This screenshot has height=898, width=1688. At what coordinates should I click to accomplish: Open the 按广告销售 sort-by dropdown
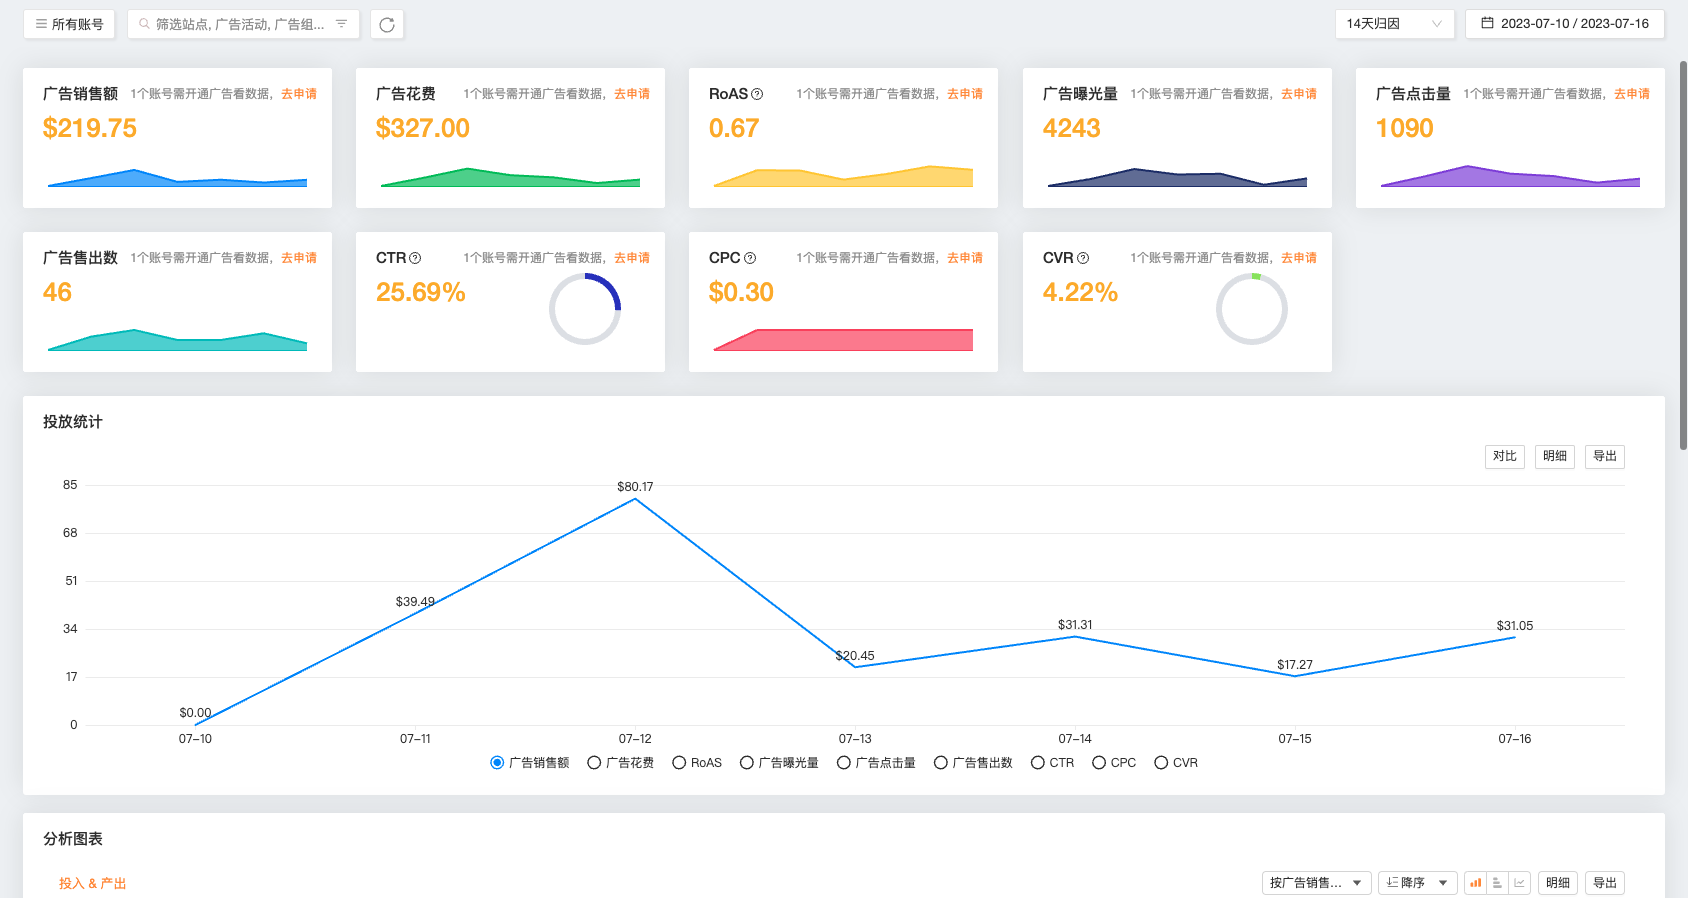pyautogui.click(x=1315, y=883)
